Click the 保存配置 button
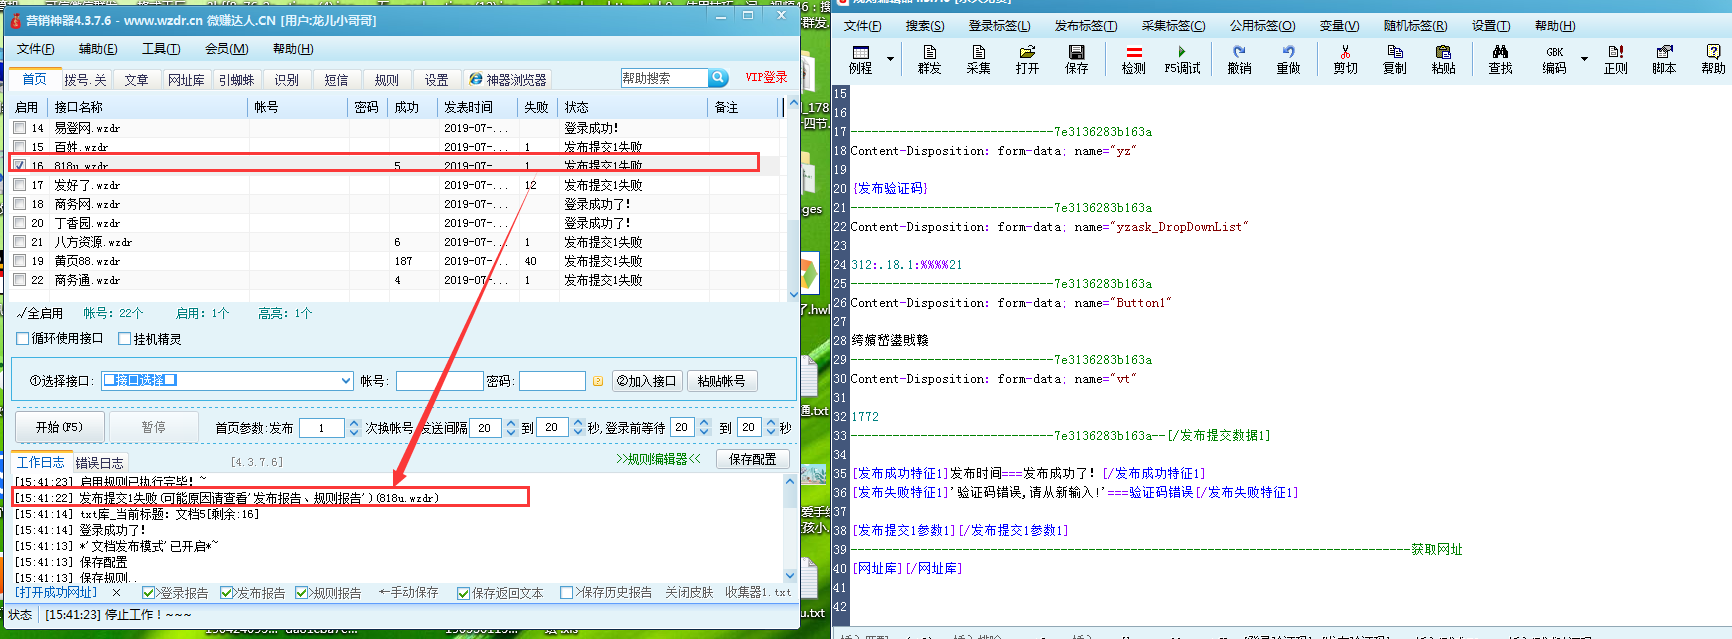1732x639 pixels. pos(752,459)
